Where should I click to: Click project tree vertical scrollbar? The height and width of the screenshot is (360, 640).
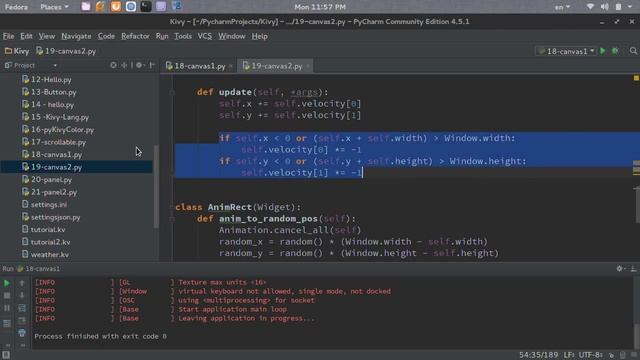pyautogui.click(x=156, y=187)
